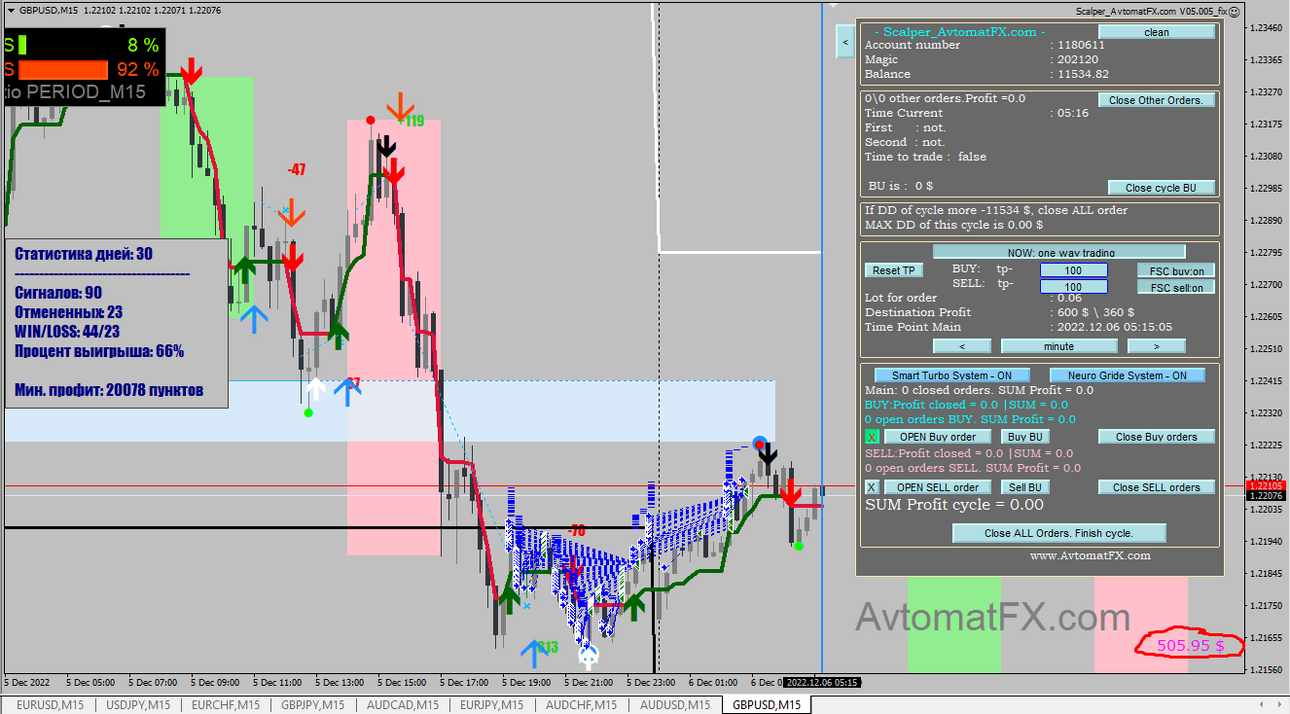1290x714 pixels.
Task: Click the orange down arrow below -47 label
Action: [x=291, y=212]
